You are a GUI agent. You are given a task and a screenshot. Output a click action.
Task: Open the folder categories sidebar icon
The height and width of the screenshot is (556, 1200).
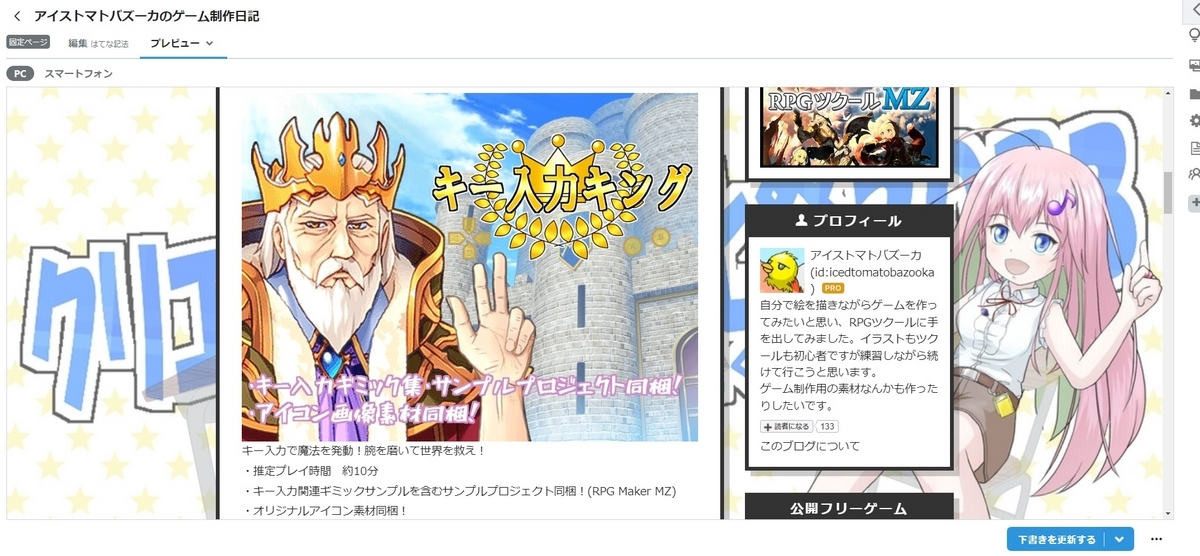1193,94
